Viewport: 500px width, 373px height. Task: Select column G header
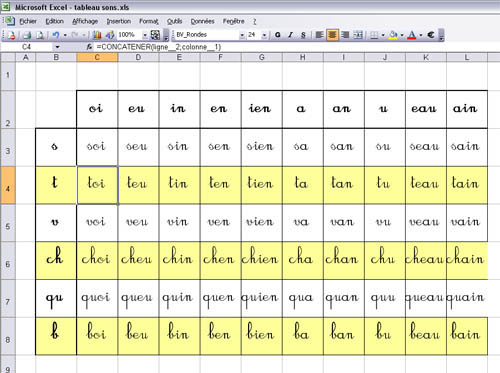click(x=262, y=57)
